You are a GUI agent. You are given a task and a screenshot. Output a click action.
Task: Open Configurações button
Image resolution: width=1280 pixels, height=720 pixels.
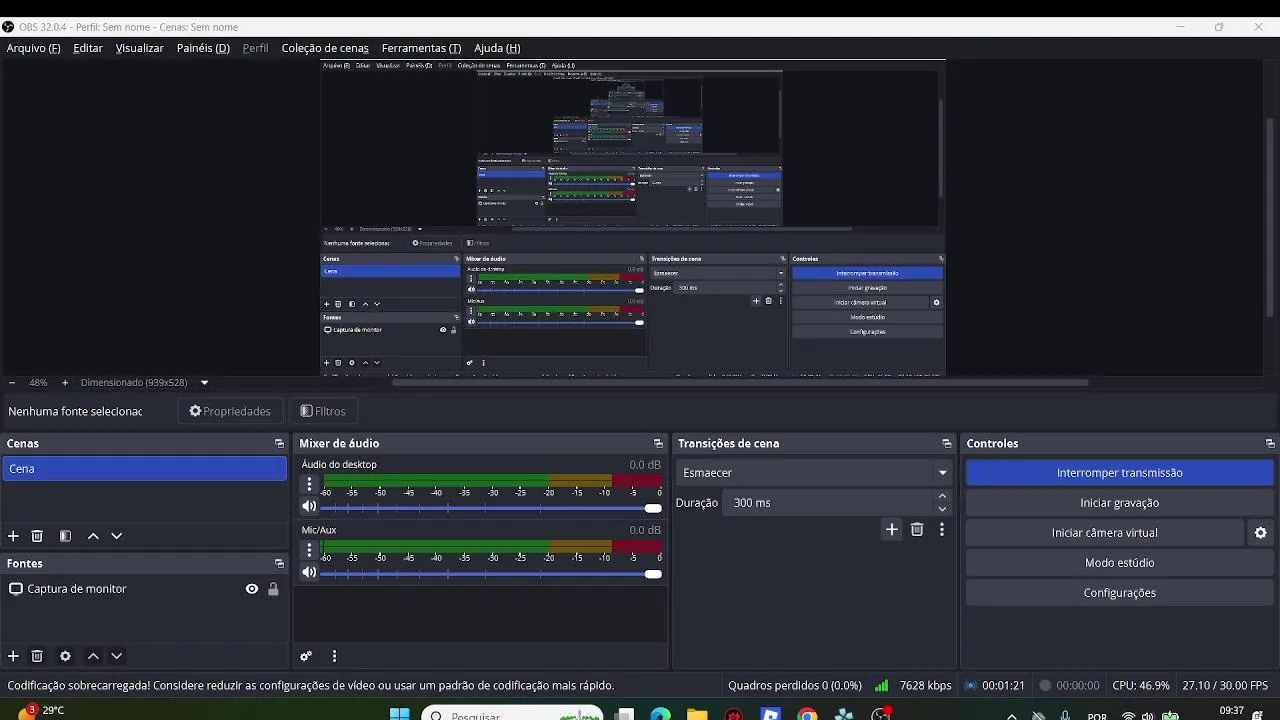pyautogui.click(x=1119, y=593)
